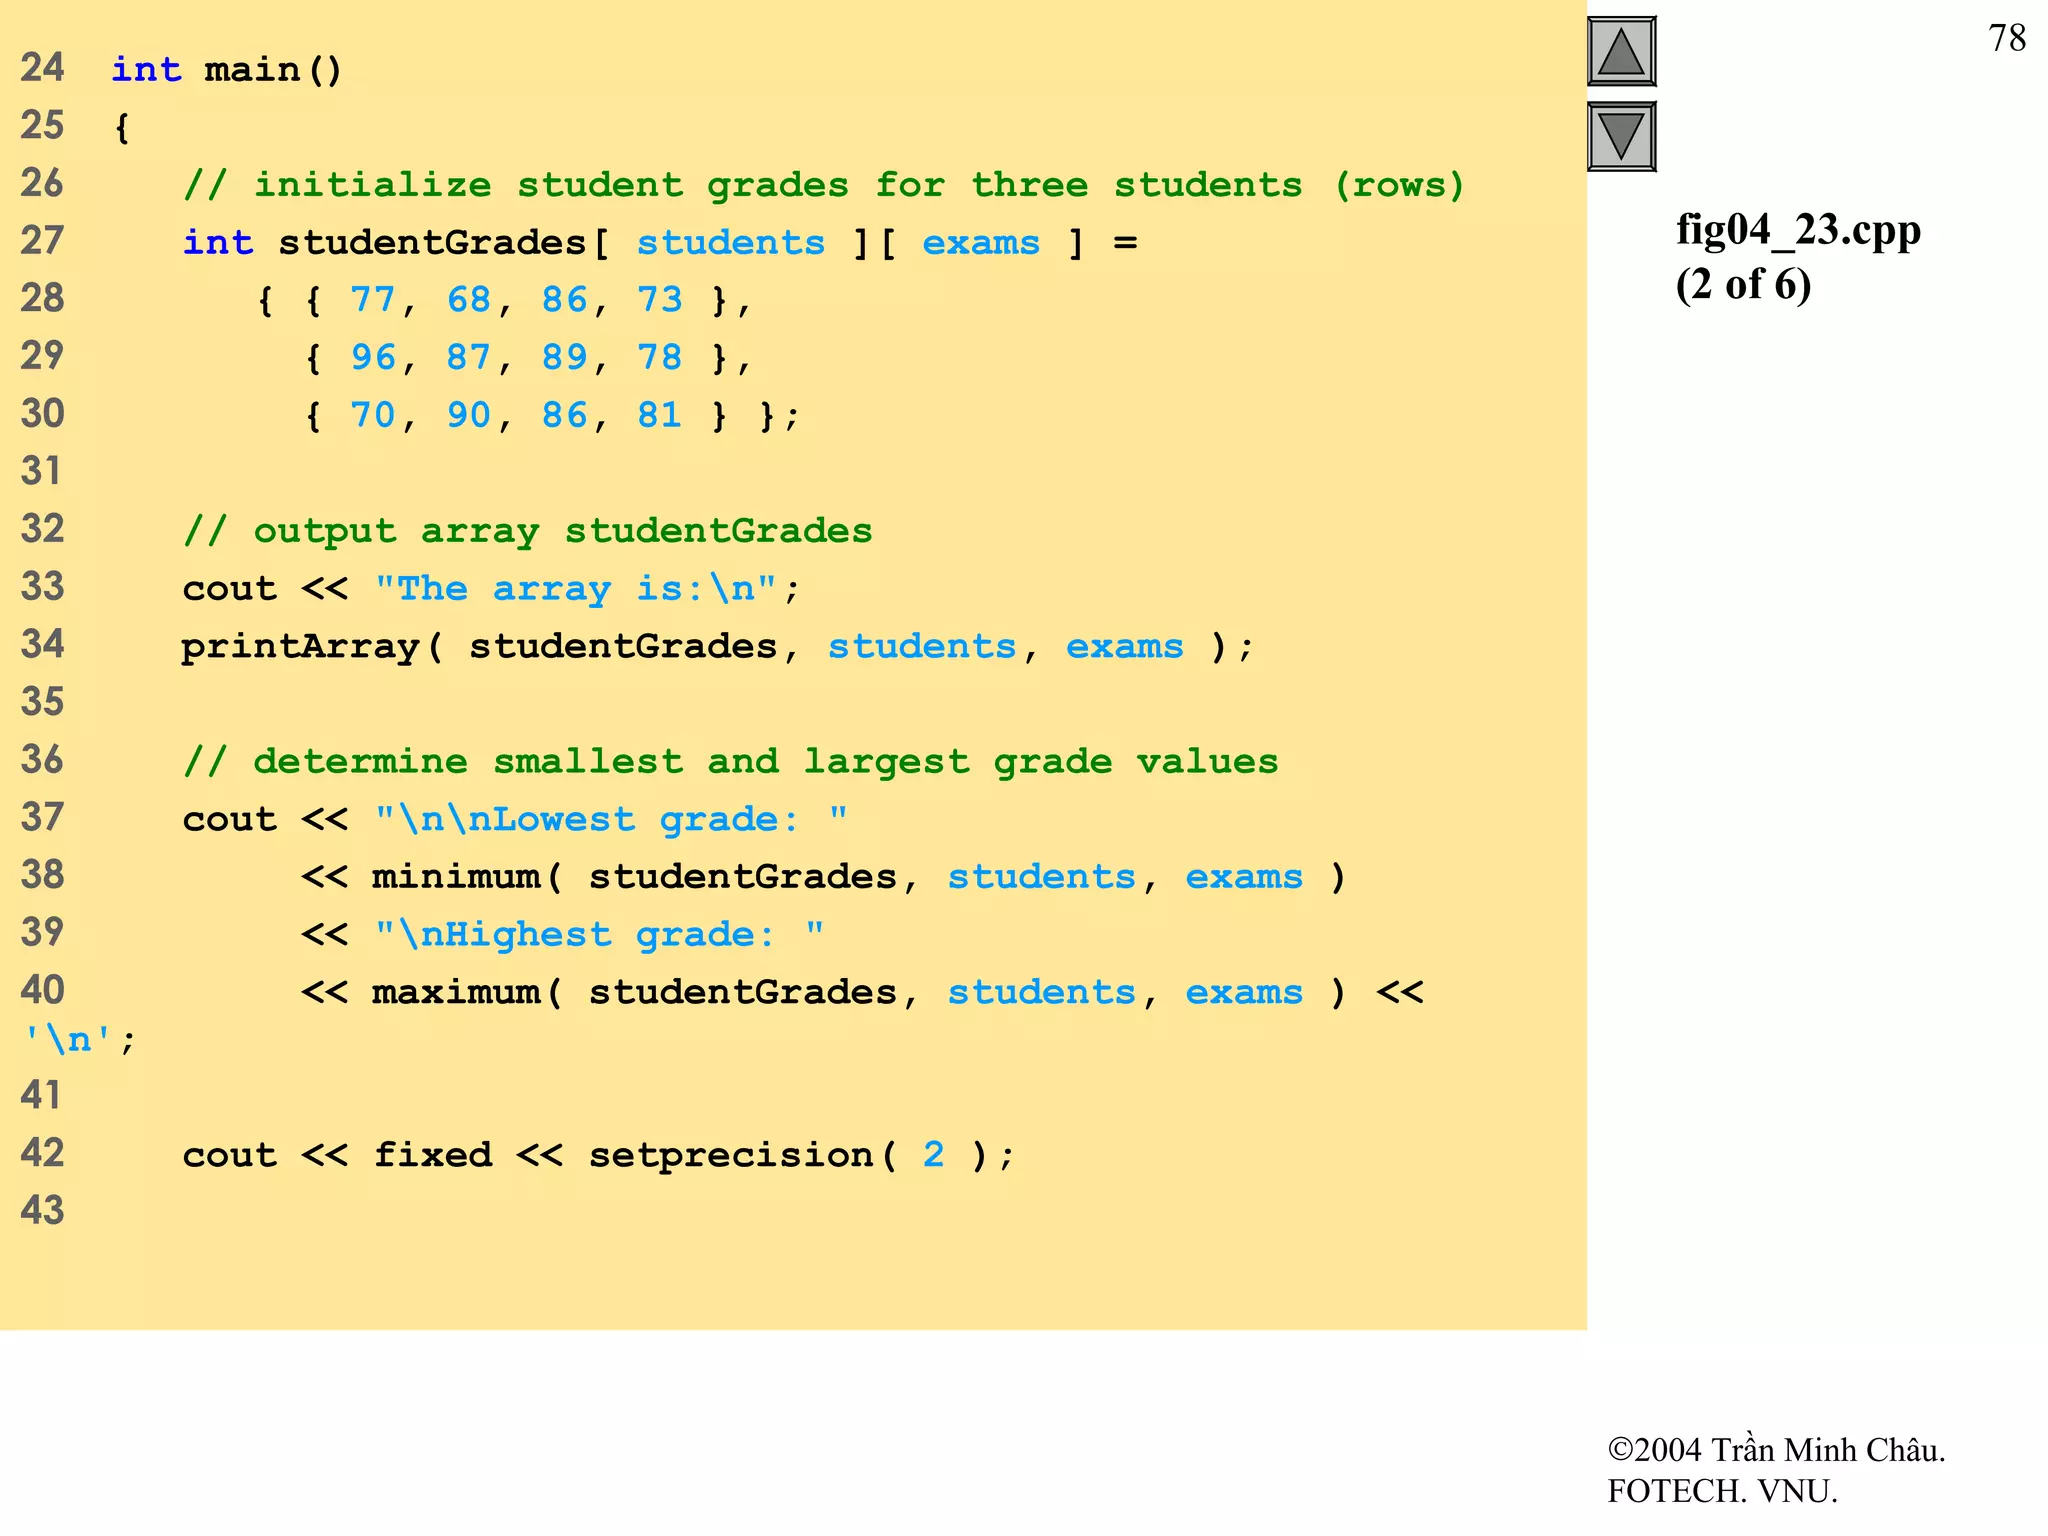2048x1536 pixels.
Task: Click the FOTECH. VNU. footer text
Action: (1722, 1491)
